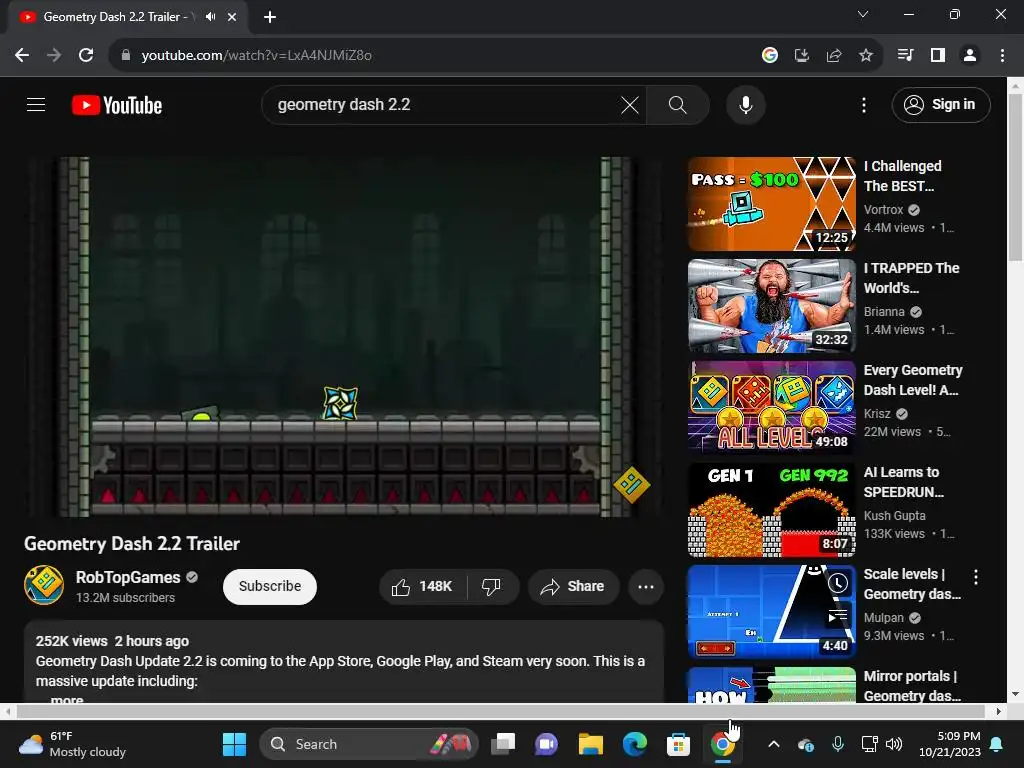Image resolution: width=1024 pixels, height=768 pixels.
Task: Open "Mirror portals | Geometry das..." title
Action: (912, 686)
